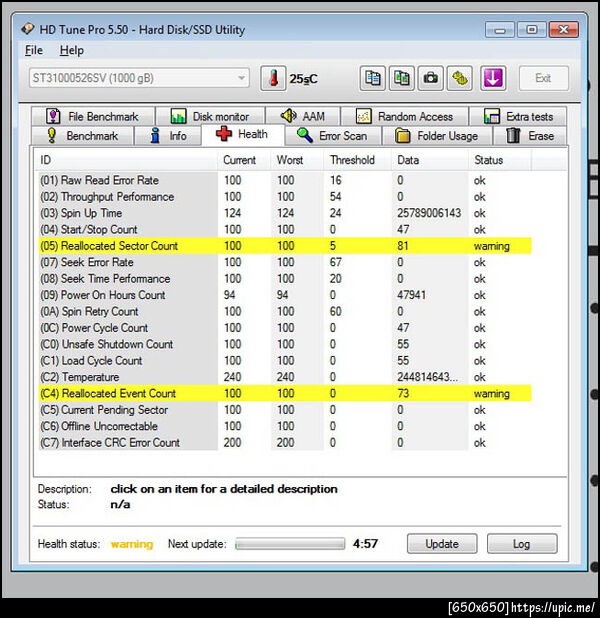The height and width of the screenshot is (618, 600).
Task: Click the 4:57 next update countdown
Action: point(365,544)
